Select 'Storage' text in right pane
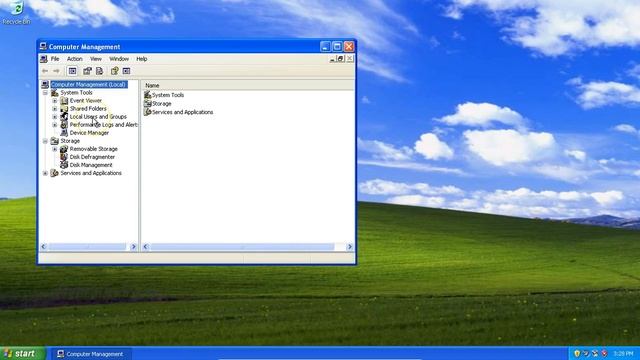 click(162, 104)
